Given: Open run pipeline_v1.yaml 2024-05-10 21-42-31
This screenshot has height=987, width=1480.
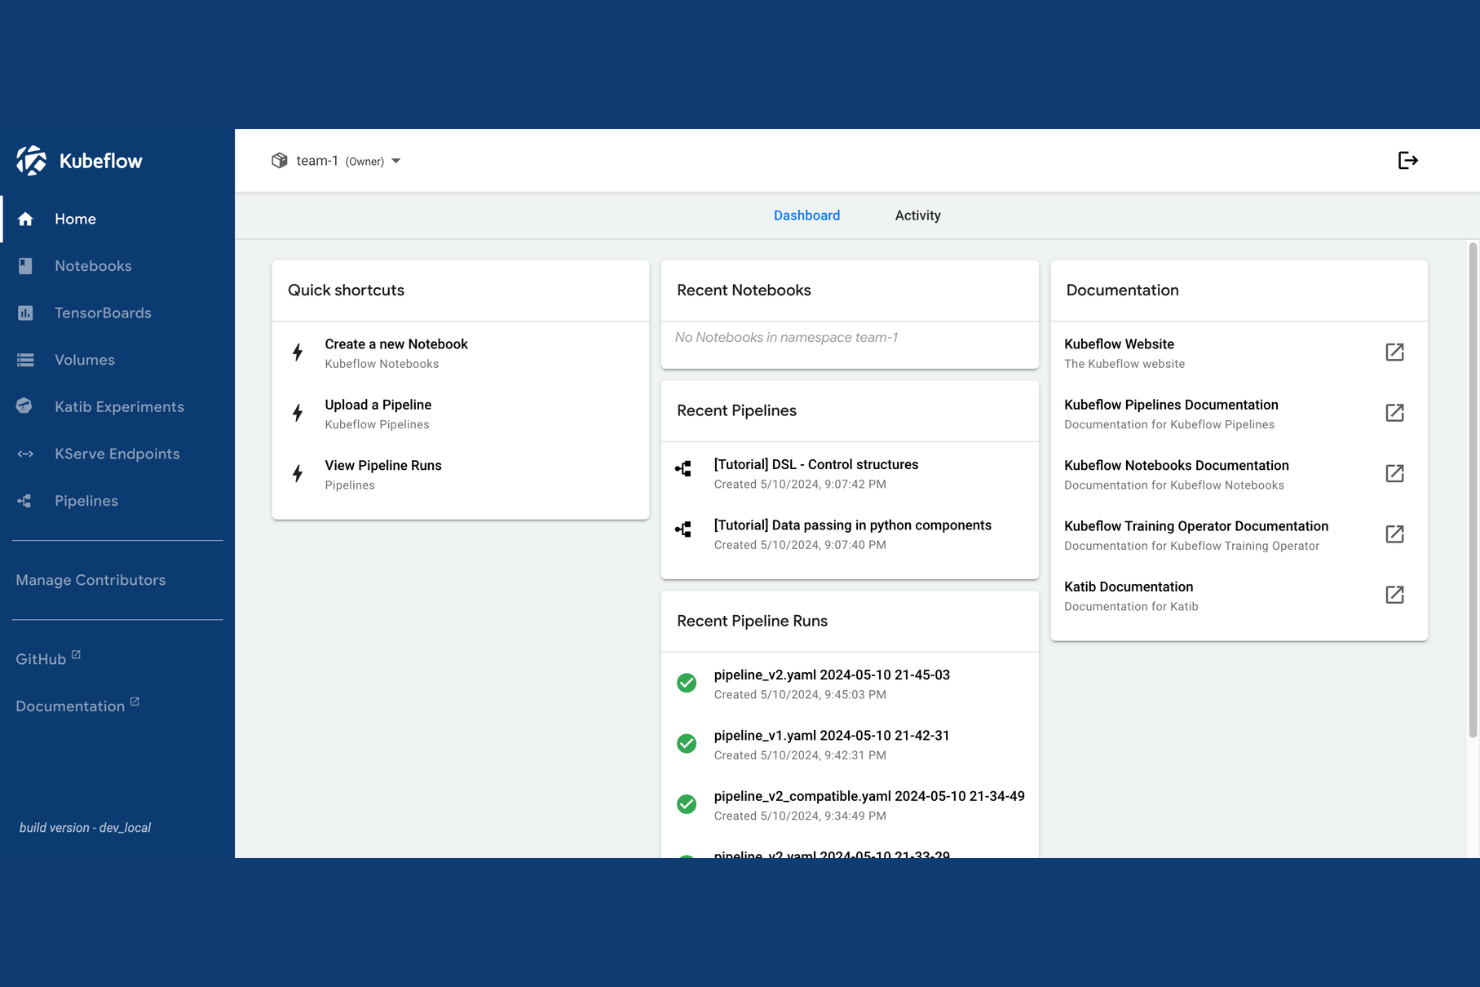Looking at the screenshot, I should [850, 744].
